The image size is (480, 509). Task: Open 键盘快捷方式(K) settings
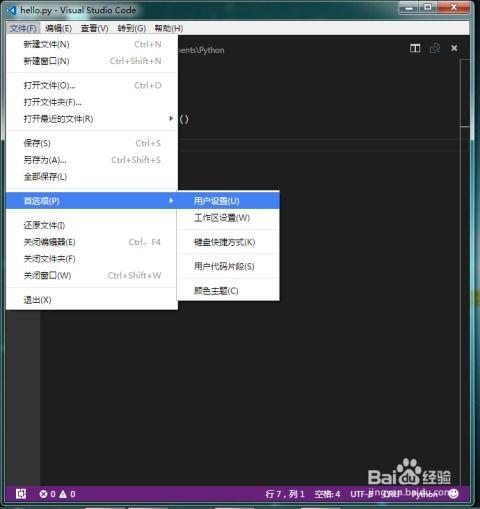coord(228,242)
